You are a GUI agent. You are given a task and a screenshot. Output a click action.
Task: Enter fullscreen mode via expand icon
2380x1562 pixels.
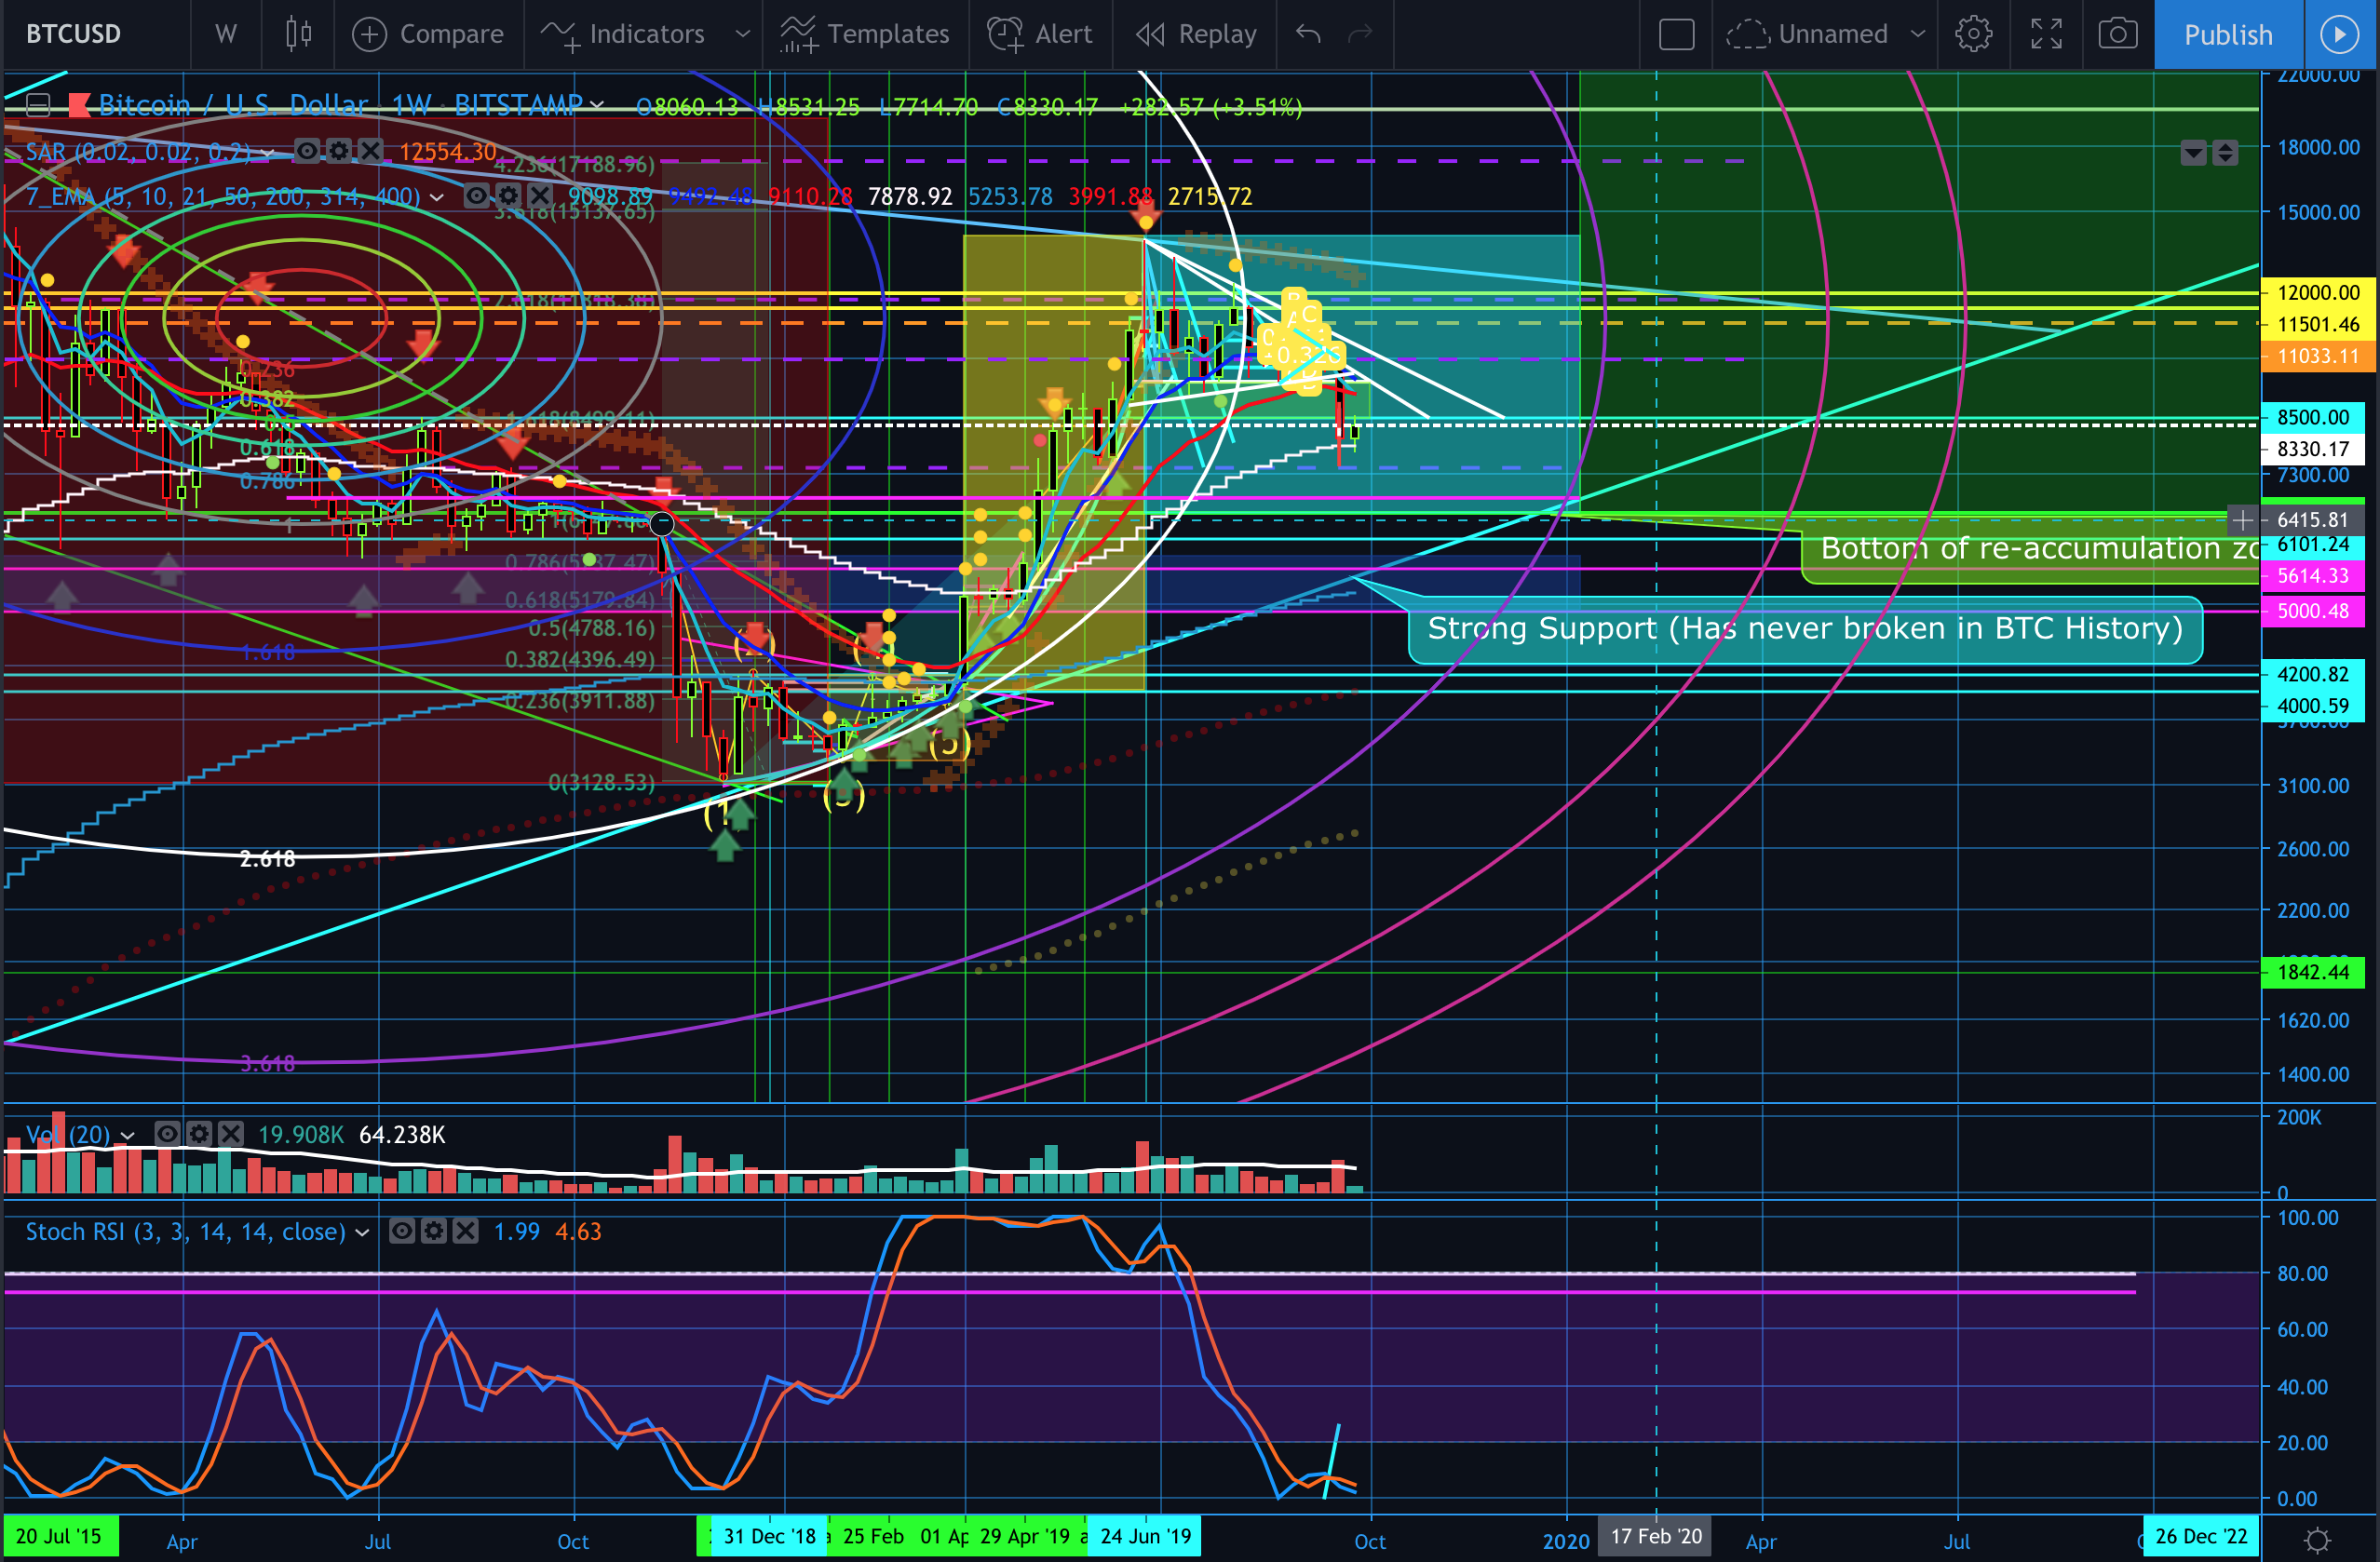2046,34
